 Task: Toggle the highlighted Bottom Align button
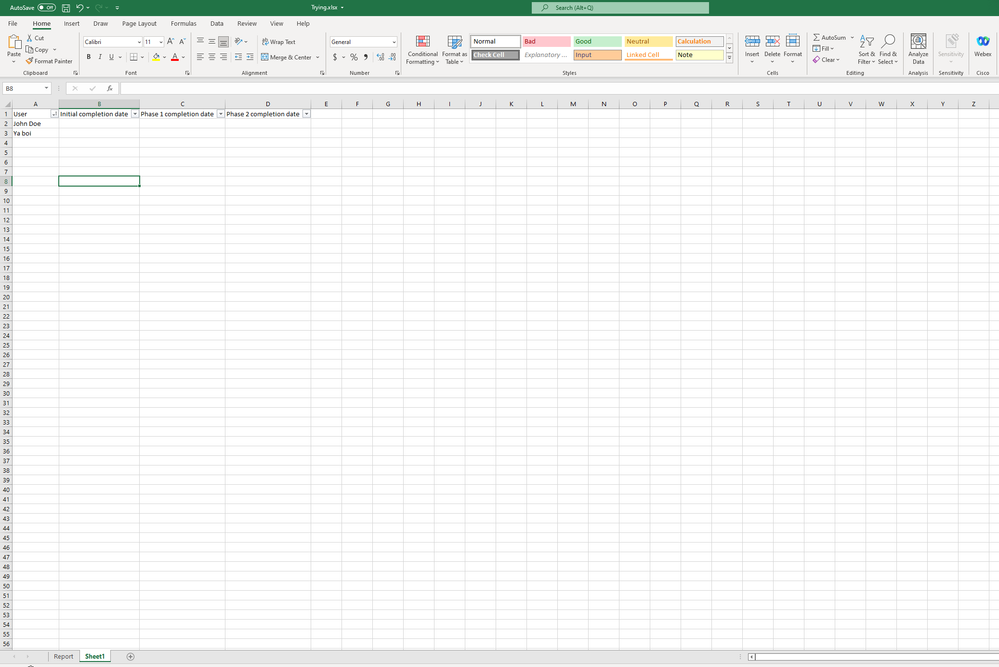[223, 41]
